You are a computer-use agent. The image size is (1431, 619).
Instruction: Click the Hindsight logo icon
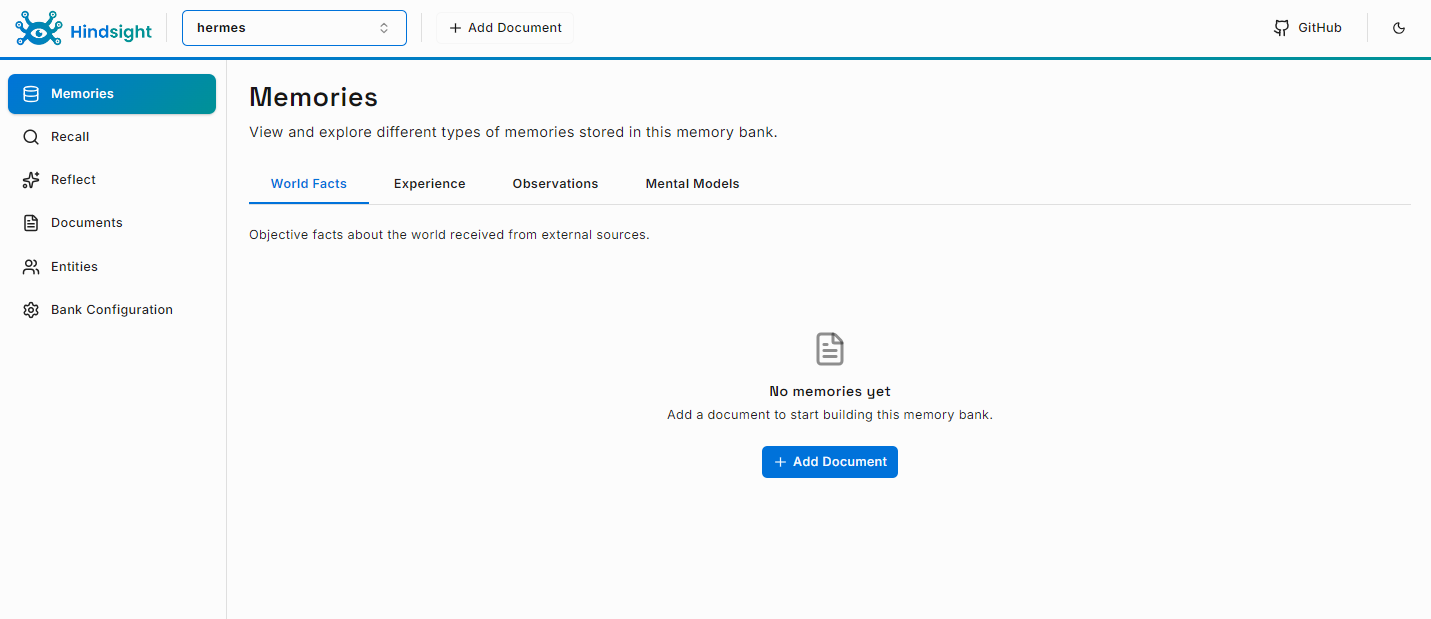pos(39,29)
